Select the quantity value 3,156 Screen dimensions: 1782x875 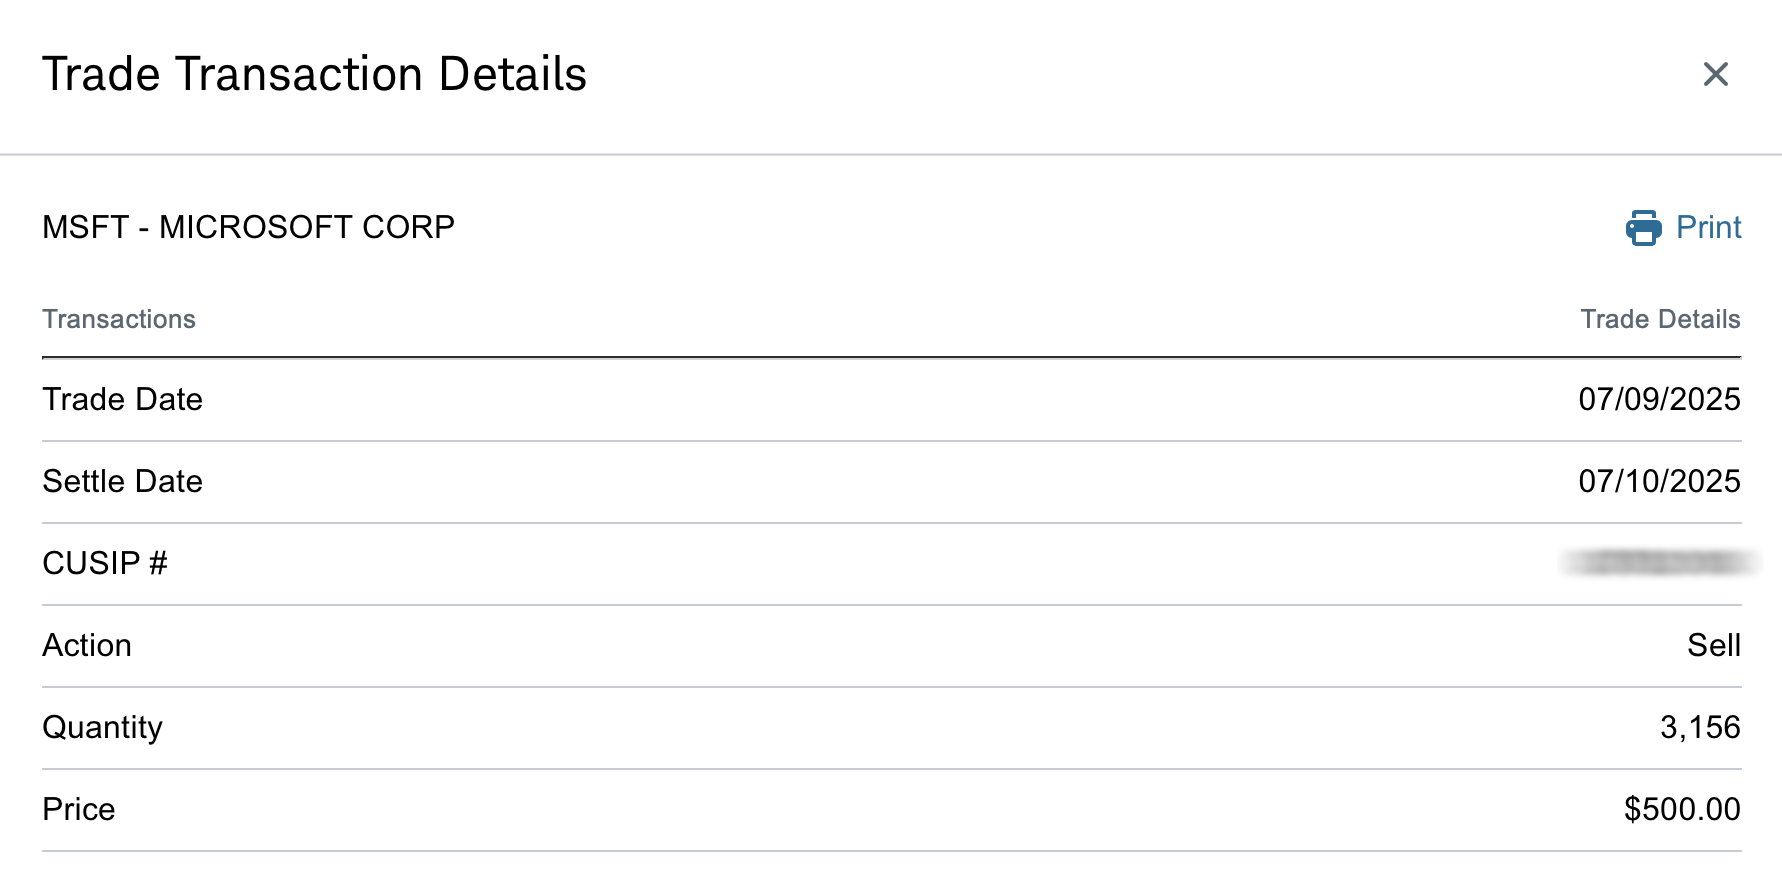pos(1700,728)
